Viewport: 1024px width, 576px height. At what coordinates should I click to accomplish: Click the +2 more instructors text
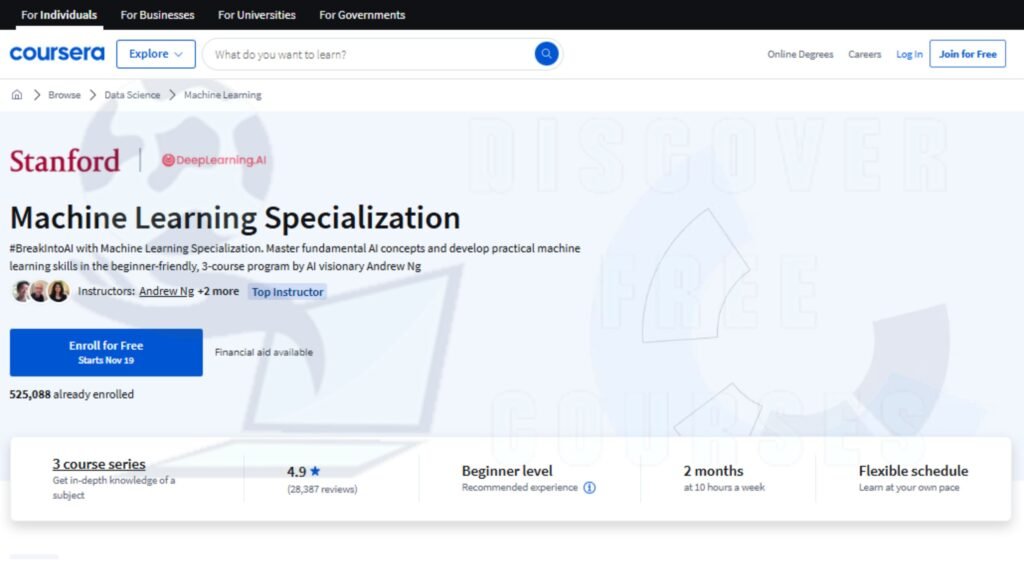[218, 291]
